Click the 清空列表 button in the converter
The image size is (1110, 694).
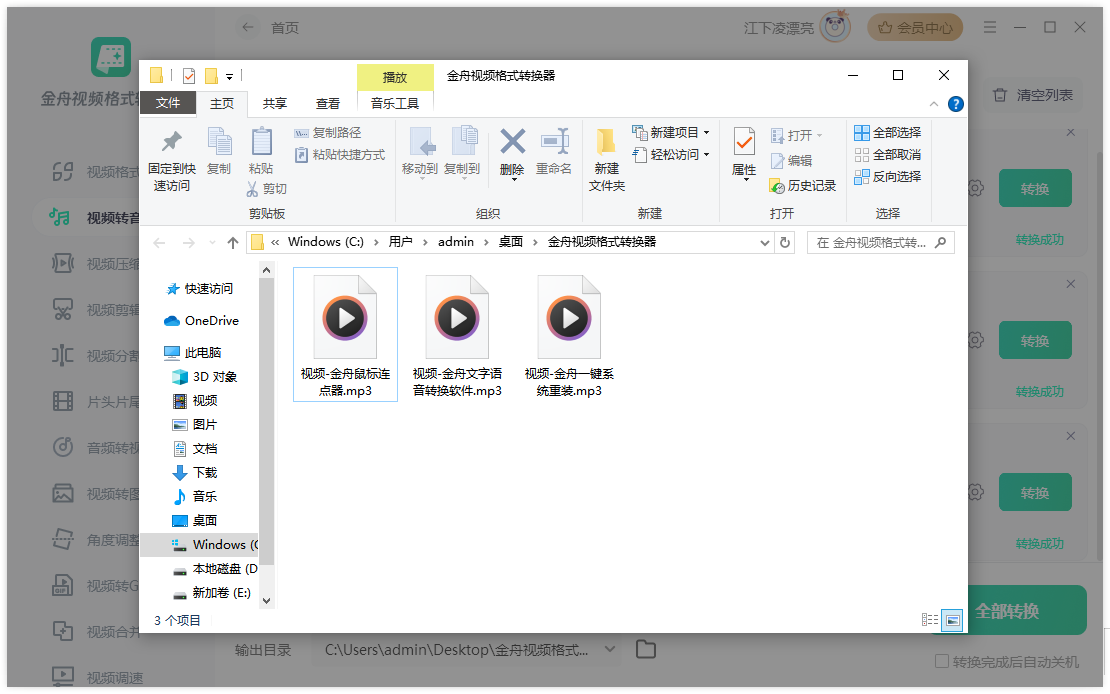tap(1033, 95)
